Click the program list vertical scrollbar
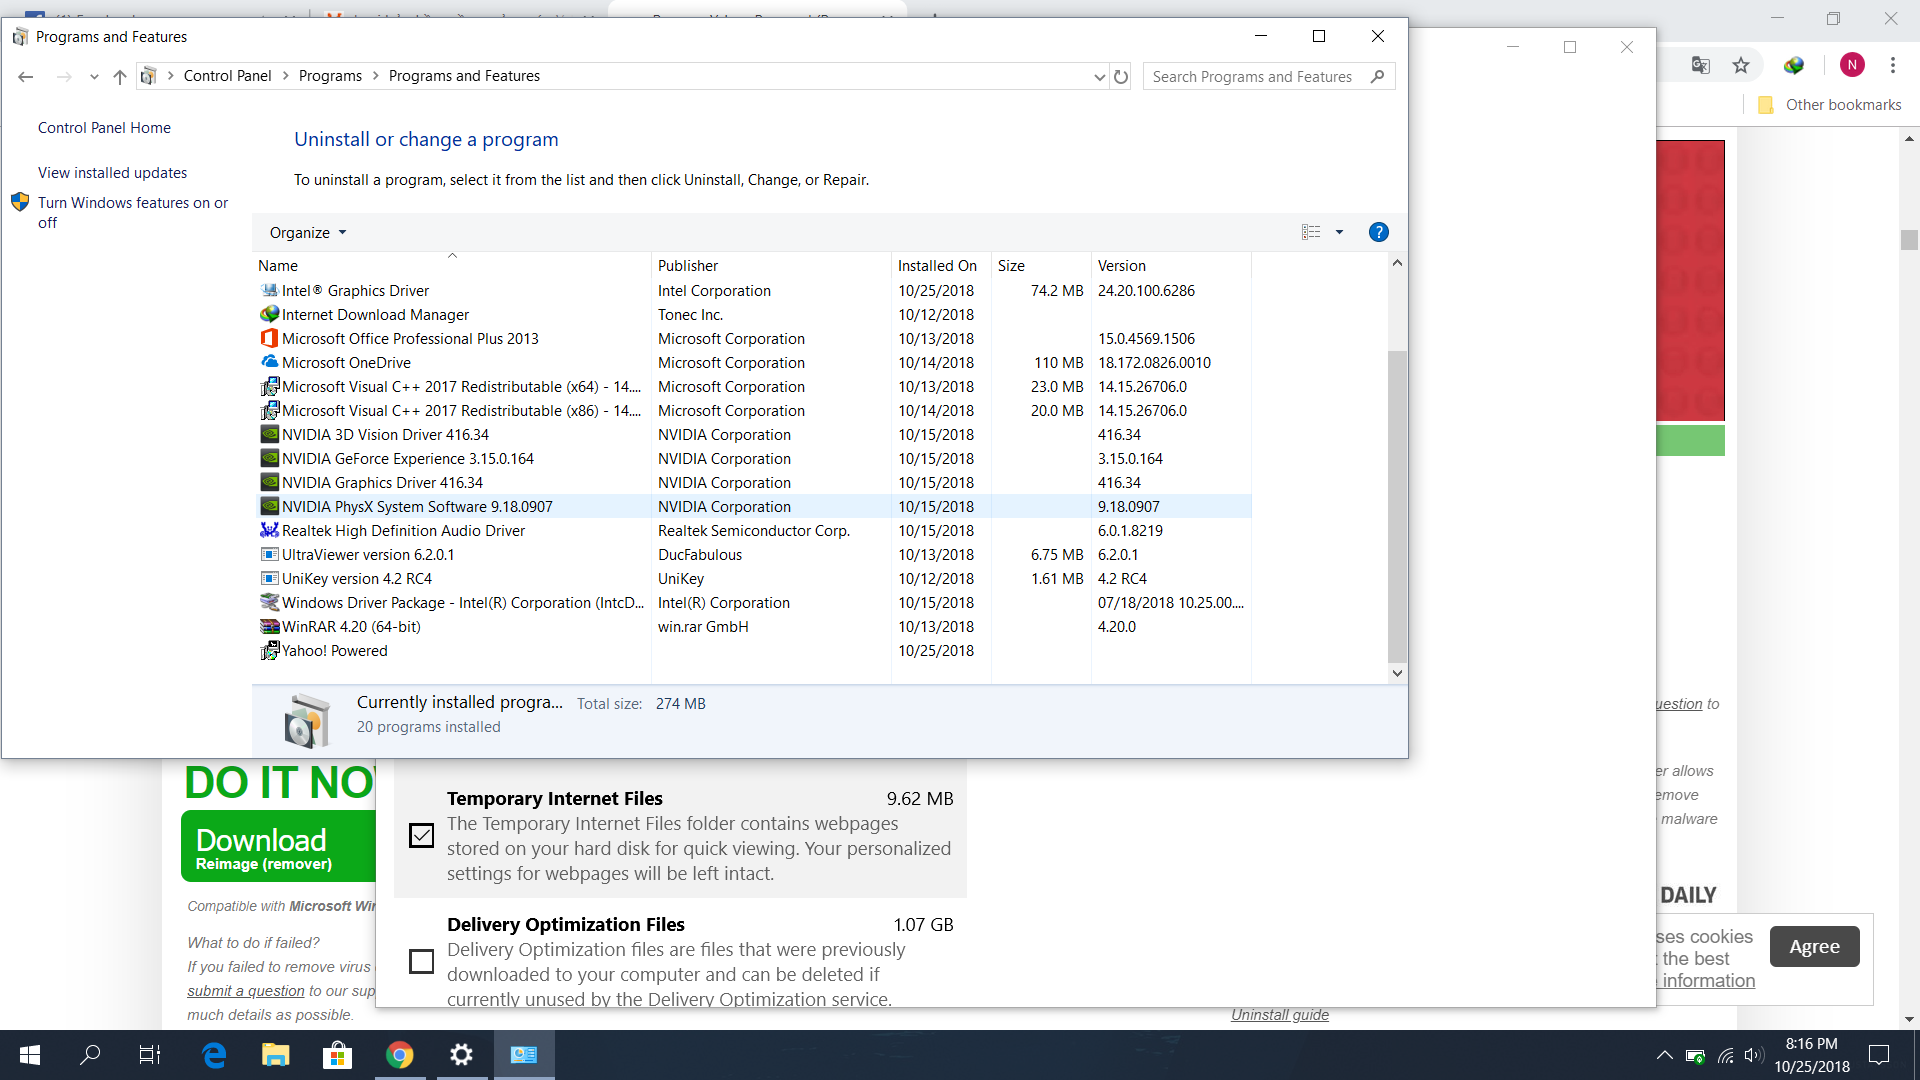This screenshot has width=1920, height=1080. (x=1397, y=505)
